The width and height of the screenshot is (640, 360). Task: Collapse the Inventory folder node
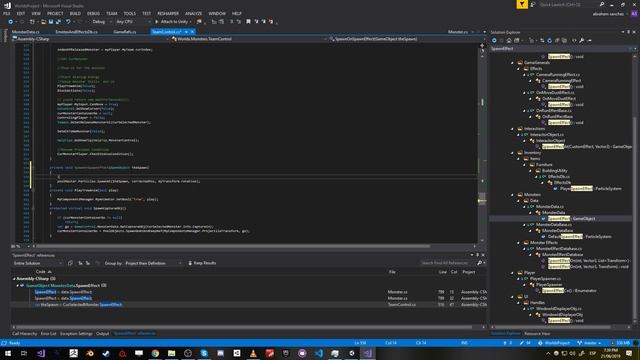tap(513, 153)
